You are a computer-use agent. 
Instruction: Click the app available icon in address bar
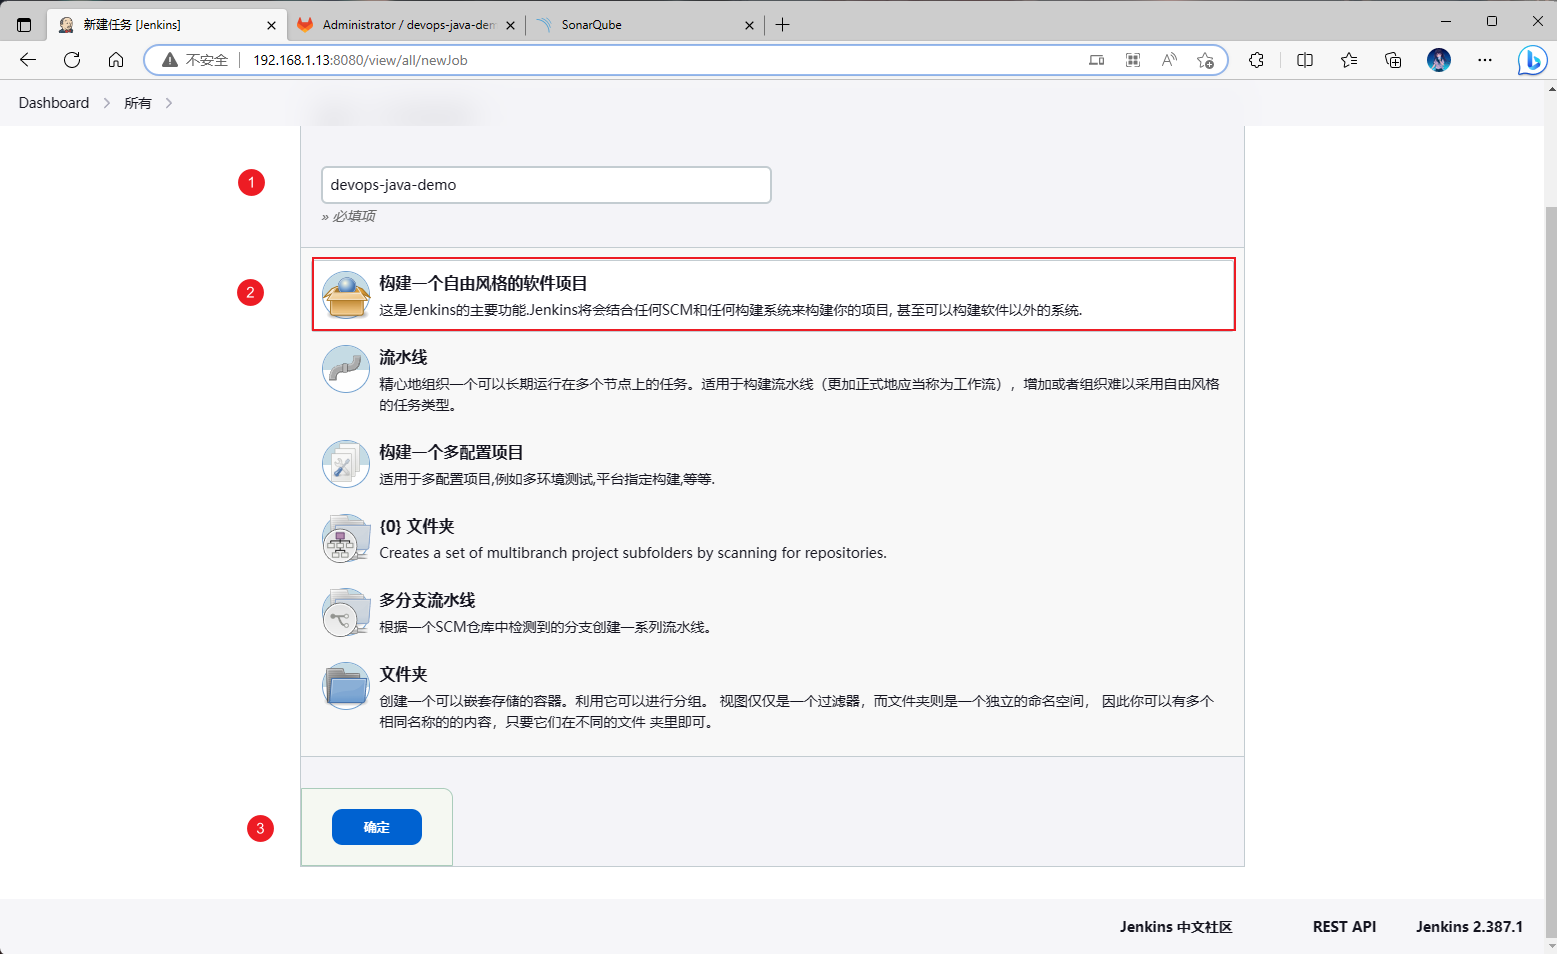1097,60
